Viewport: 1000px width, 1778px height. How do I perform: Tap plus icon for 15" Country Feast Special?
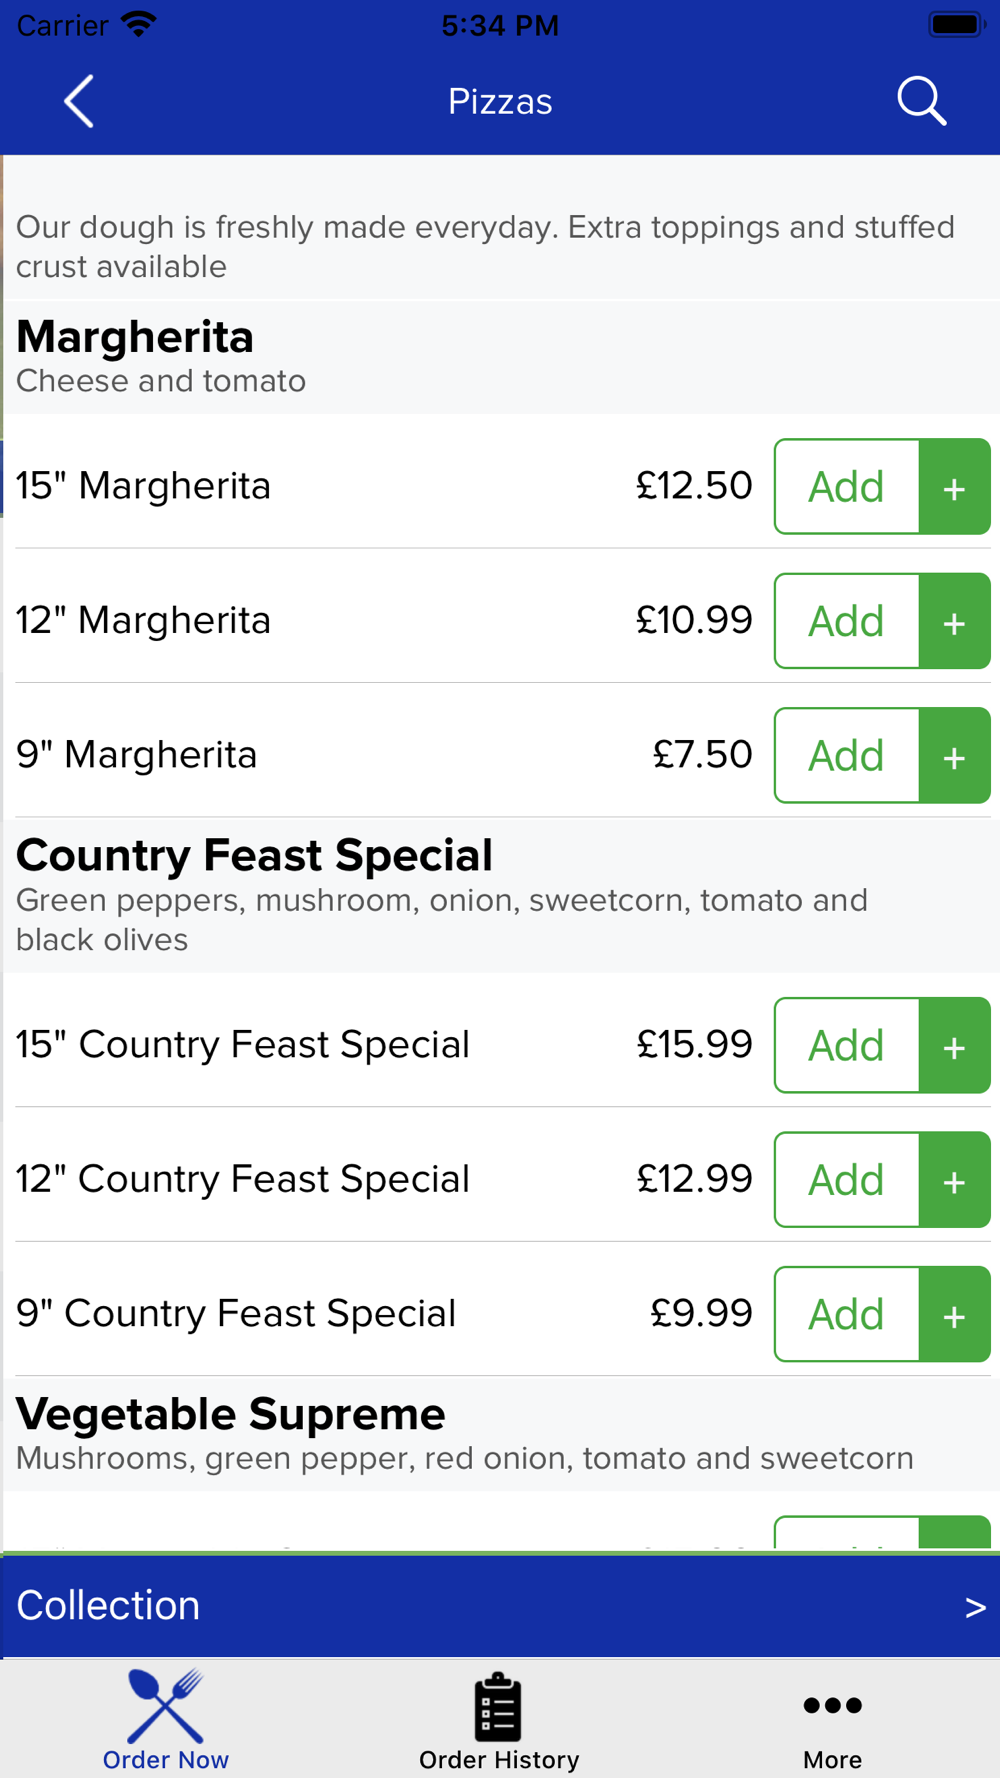click(x=955, y=1045)
